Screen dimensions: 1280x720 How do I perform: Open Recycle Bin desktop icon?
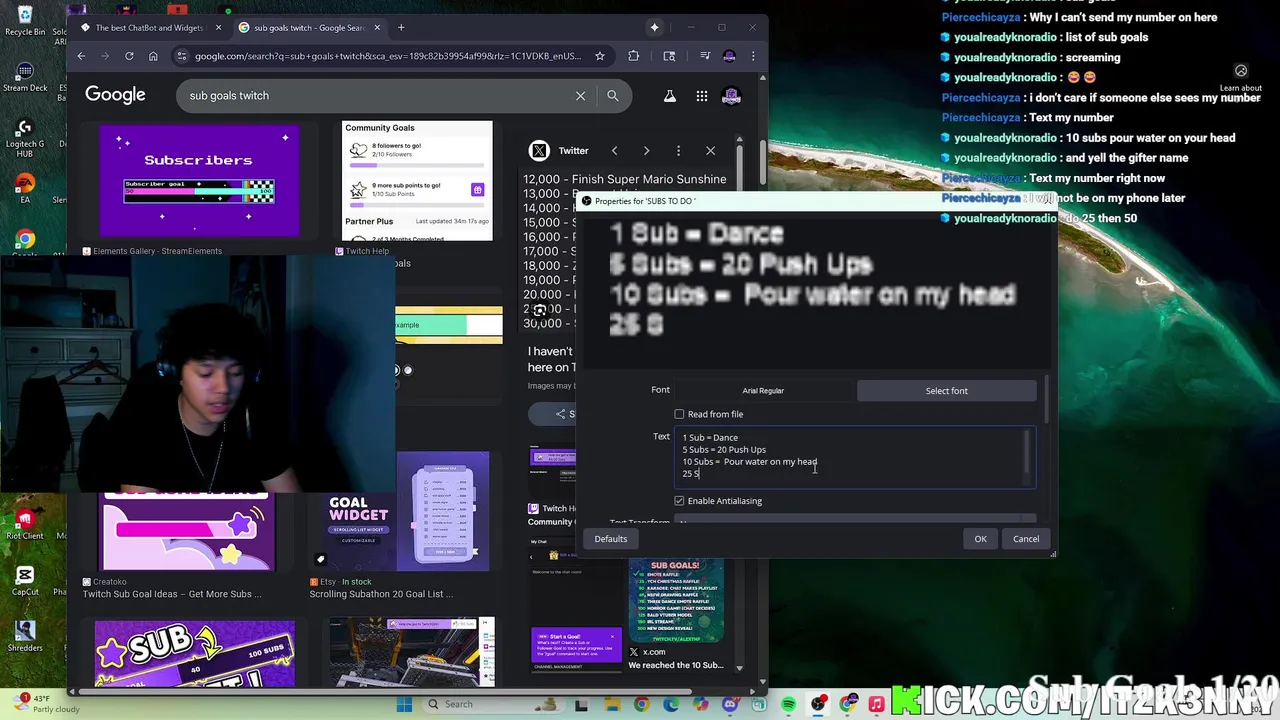point(25,21)
